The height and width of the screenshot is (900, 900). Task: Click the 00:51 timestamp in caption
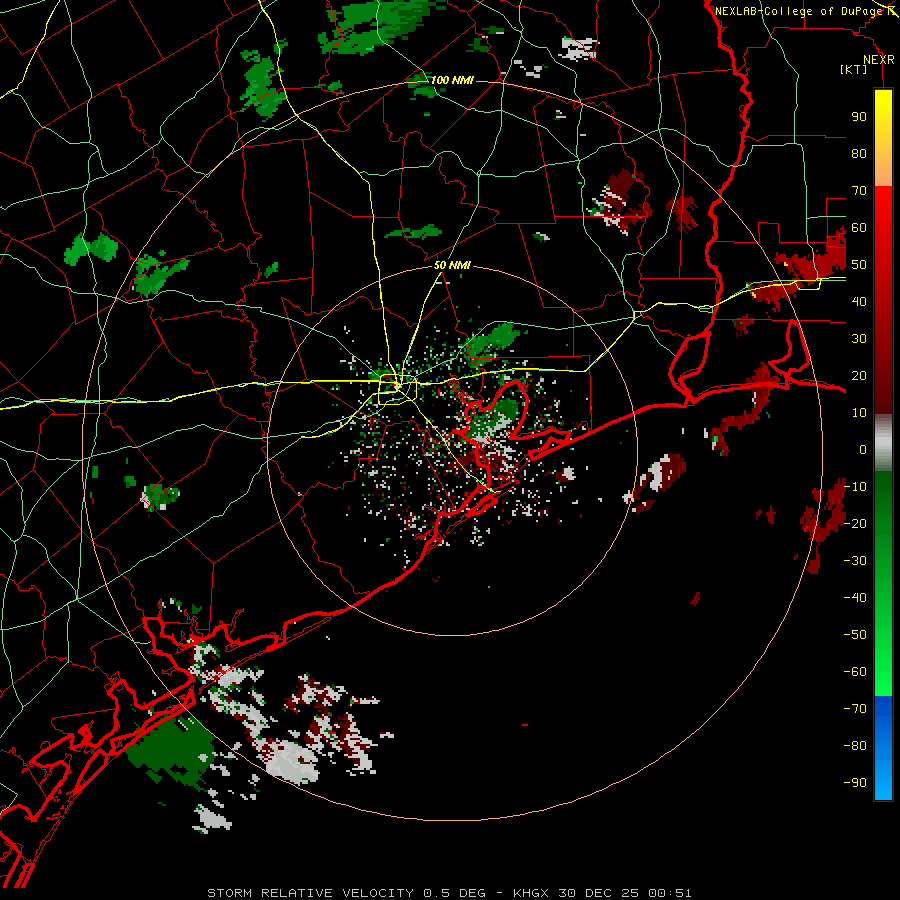tap(669, 893)
